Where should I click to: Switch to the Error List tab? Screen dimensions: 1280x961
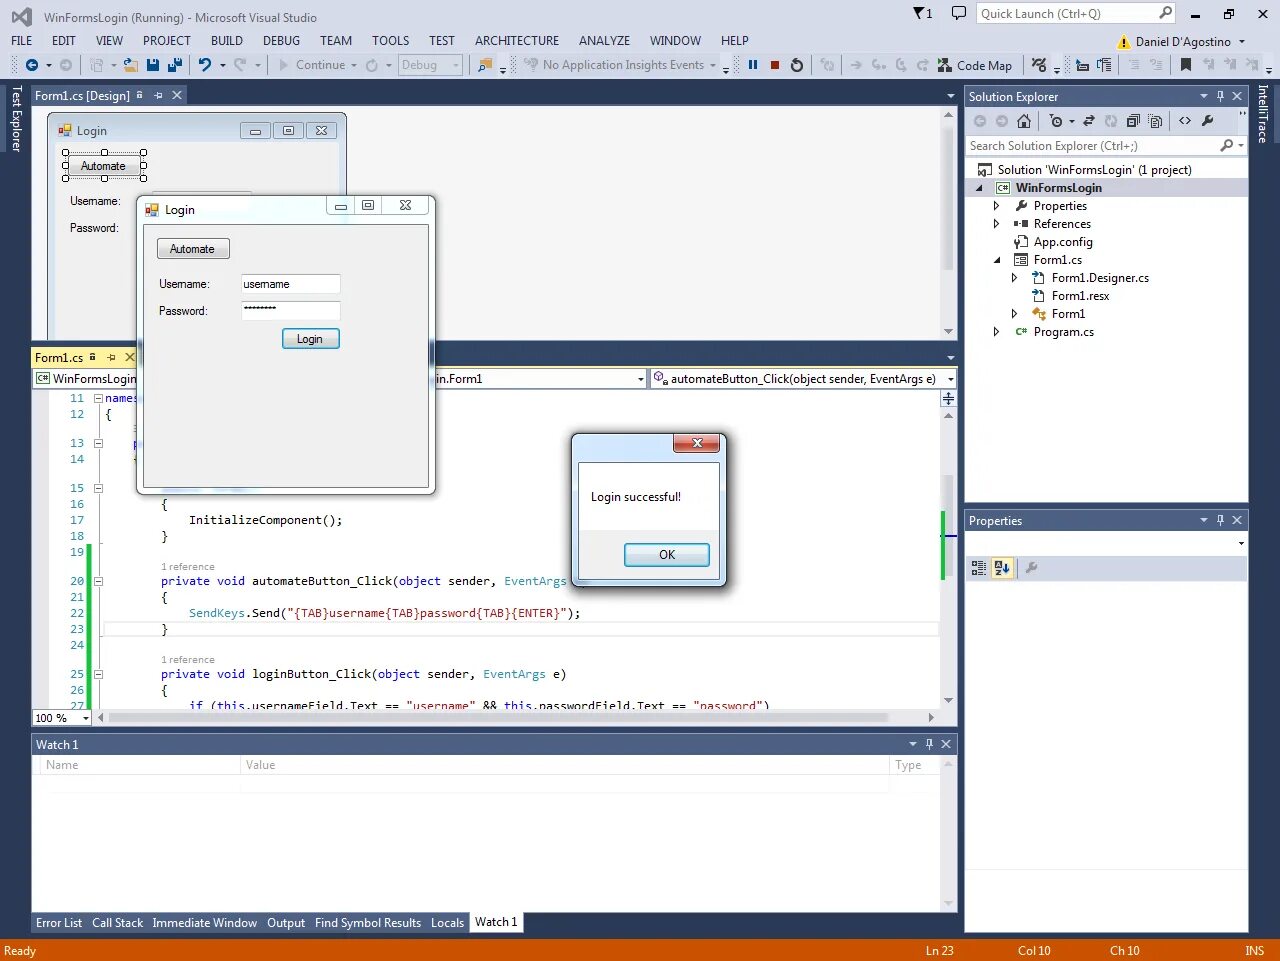coord(59,923)
